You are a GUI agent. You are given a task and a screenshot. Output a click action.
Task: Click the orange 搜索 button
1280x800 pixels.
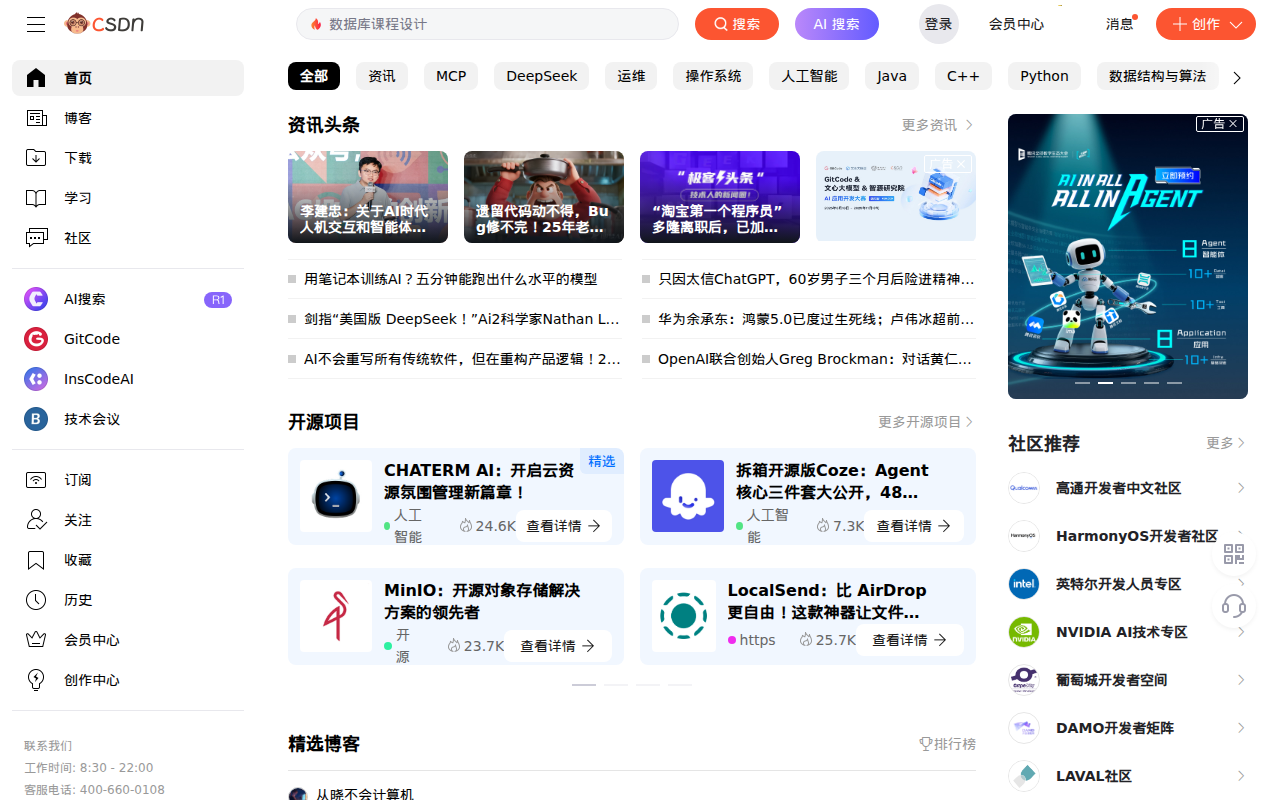(x=737, y=24)
